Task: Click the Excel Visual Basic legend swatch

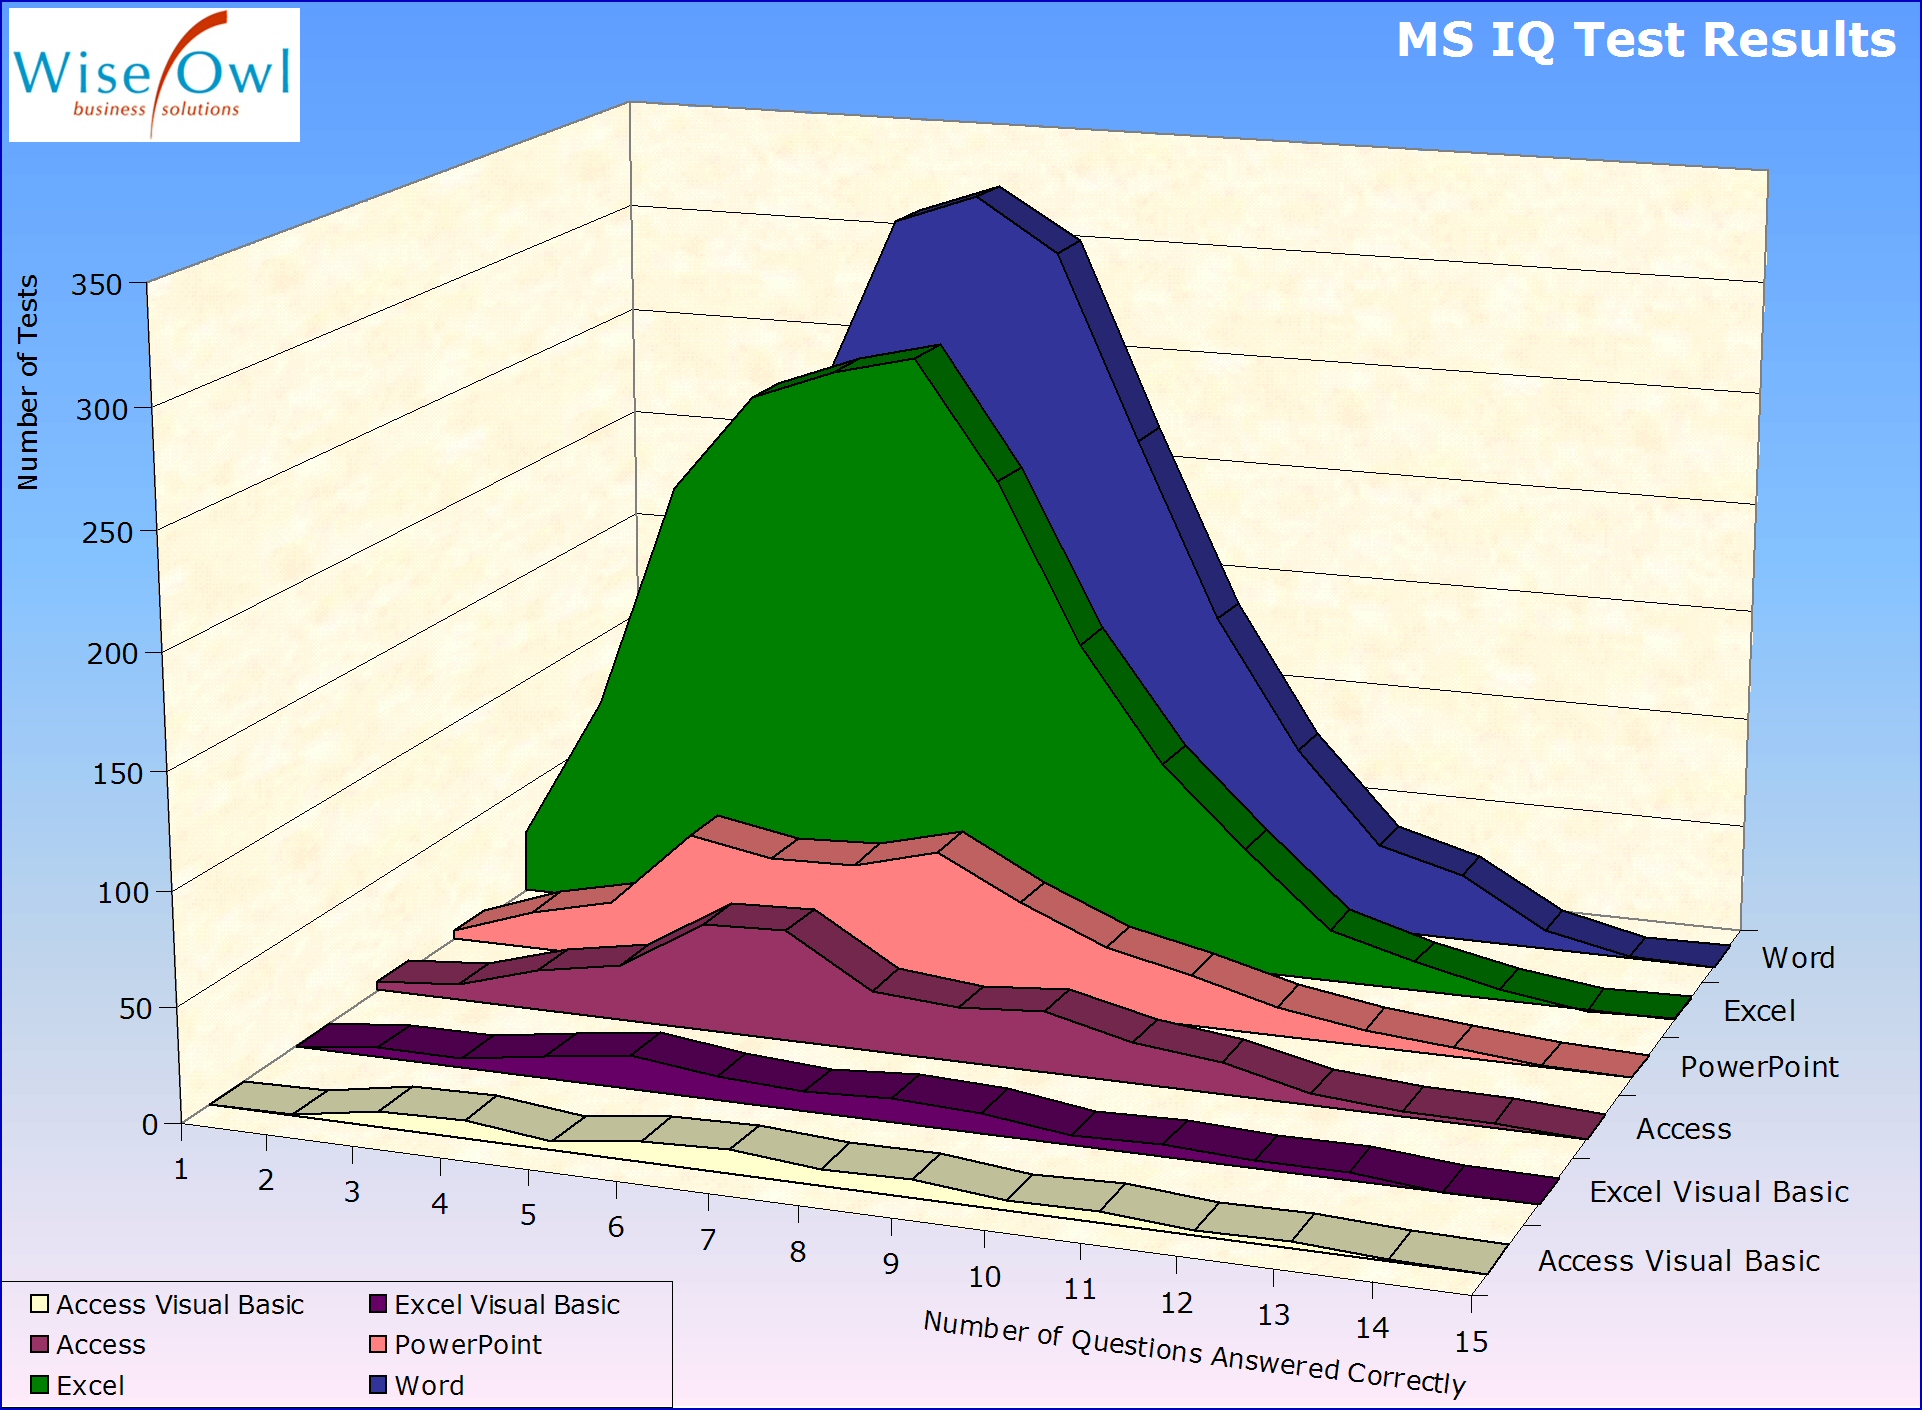Action: pos(378,1304)
